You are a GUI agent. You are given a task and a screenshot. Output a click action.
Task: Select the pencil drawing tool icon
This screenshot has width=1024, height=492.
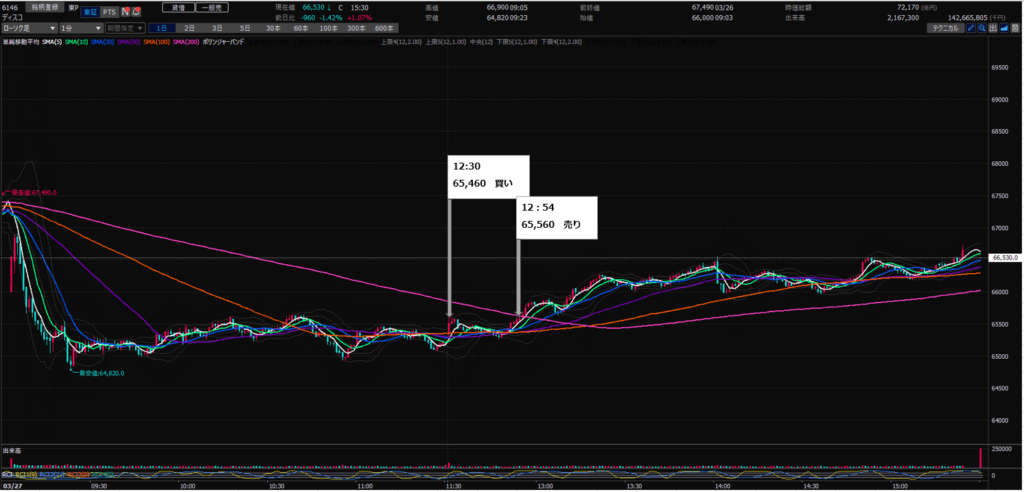point(970,30)
